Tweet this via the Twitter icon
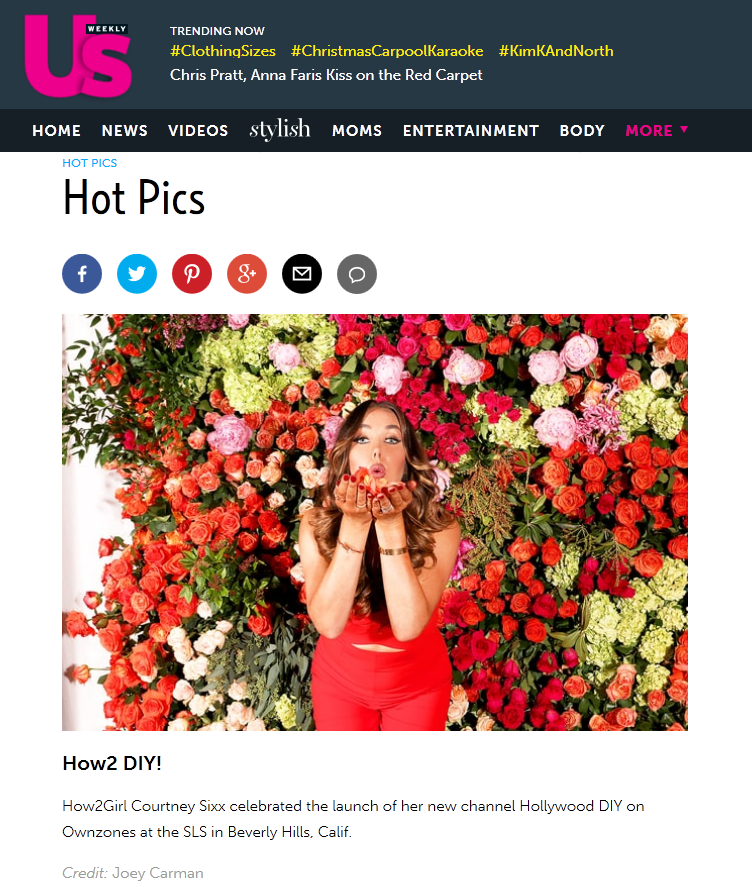Image resolution: width=752 pixels, height=887 pixels. pos(137,274)
